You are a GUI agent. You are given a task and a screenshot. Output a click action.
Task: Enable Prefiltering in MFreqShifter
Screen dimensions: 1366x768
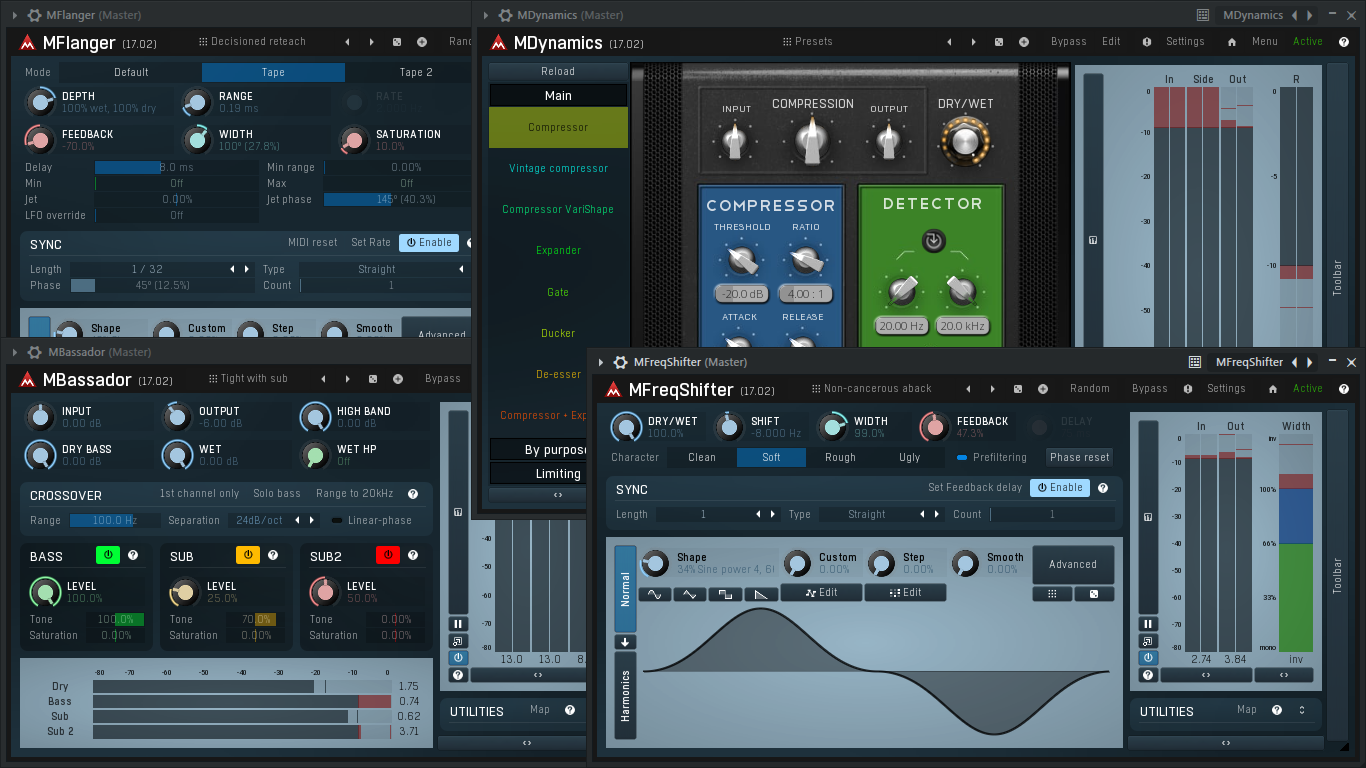tap(992, 457)
